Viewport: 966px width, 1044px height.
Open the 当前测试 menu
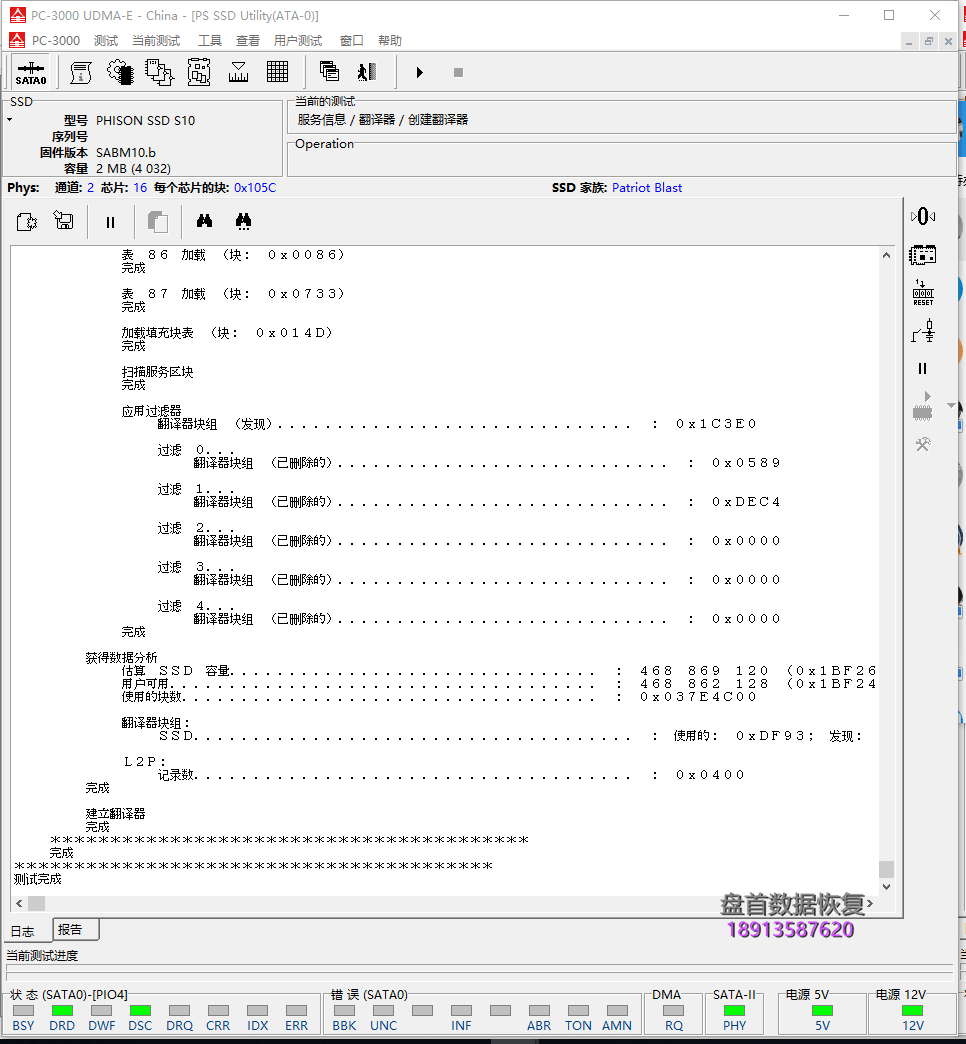(x=156, y=41)
